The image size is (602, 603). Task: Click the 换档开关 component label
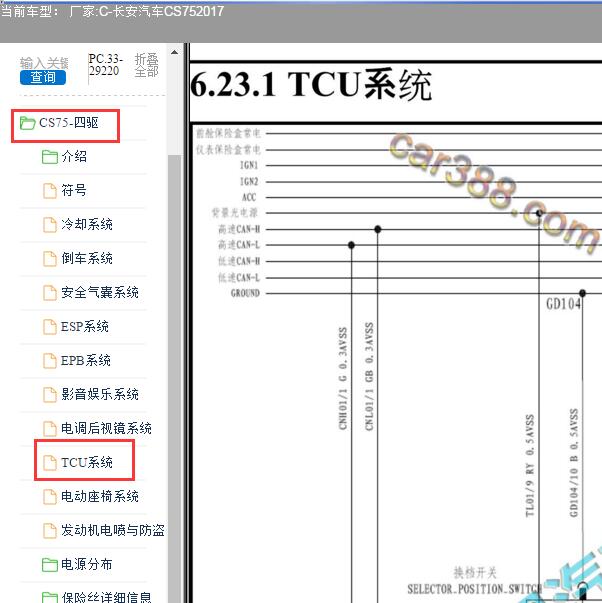[x=475, y=573]
